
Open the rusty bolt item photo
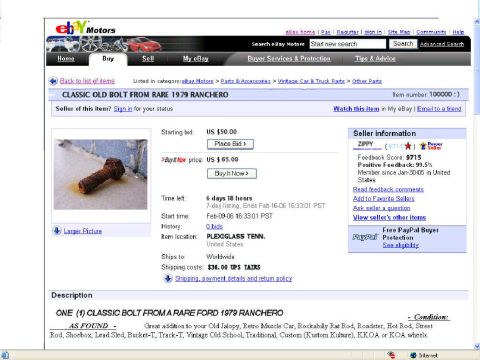coord(101,174)
